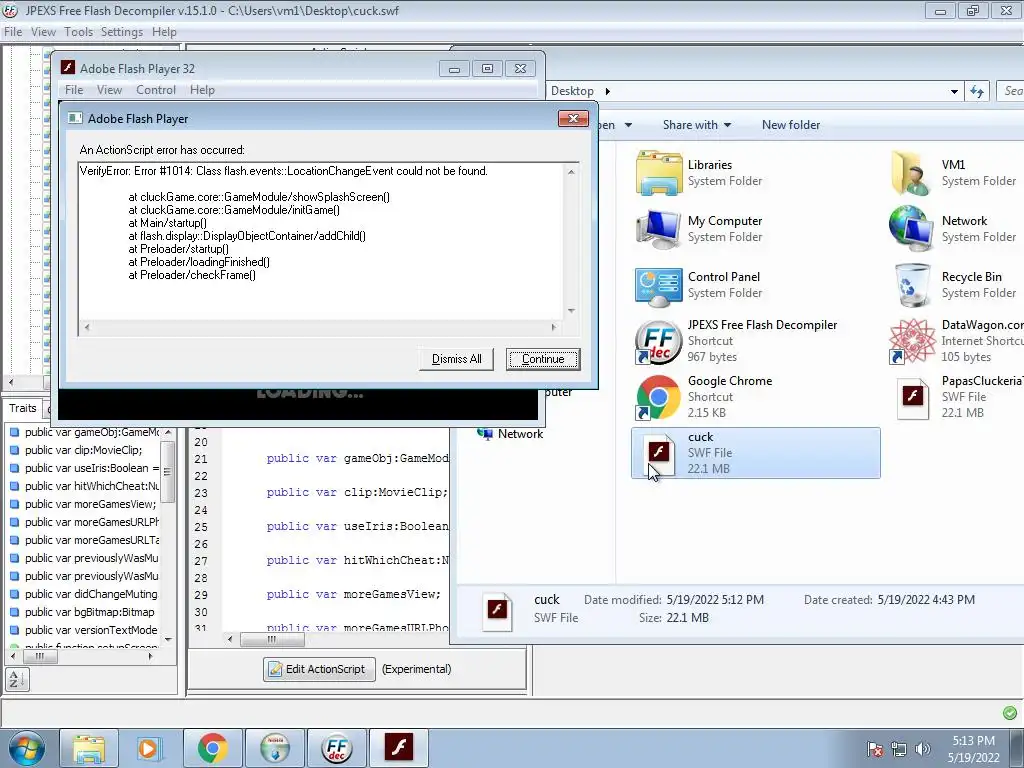Screen dimensions: 1024x768
Task: Open address bar history dropdown arrow
Action: pos(954,91)
